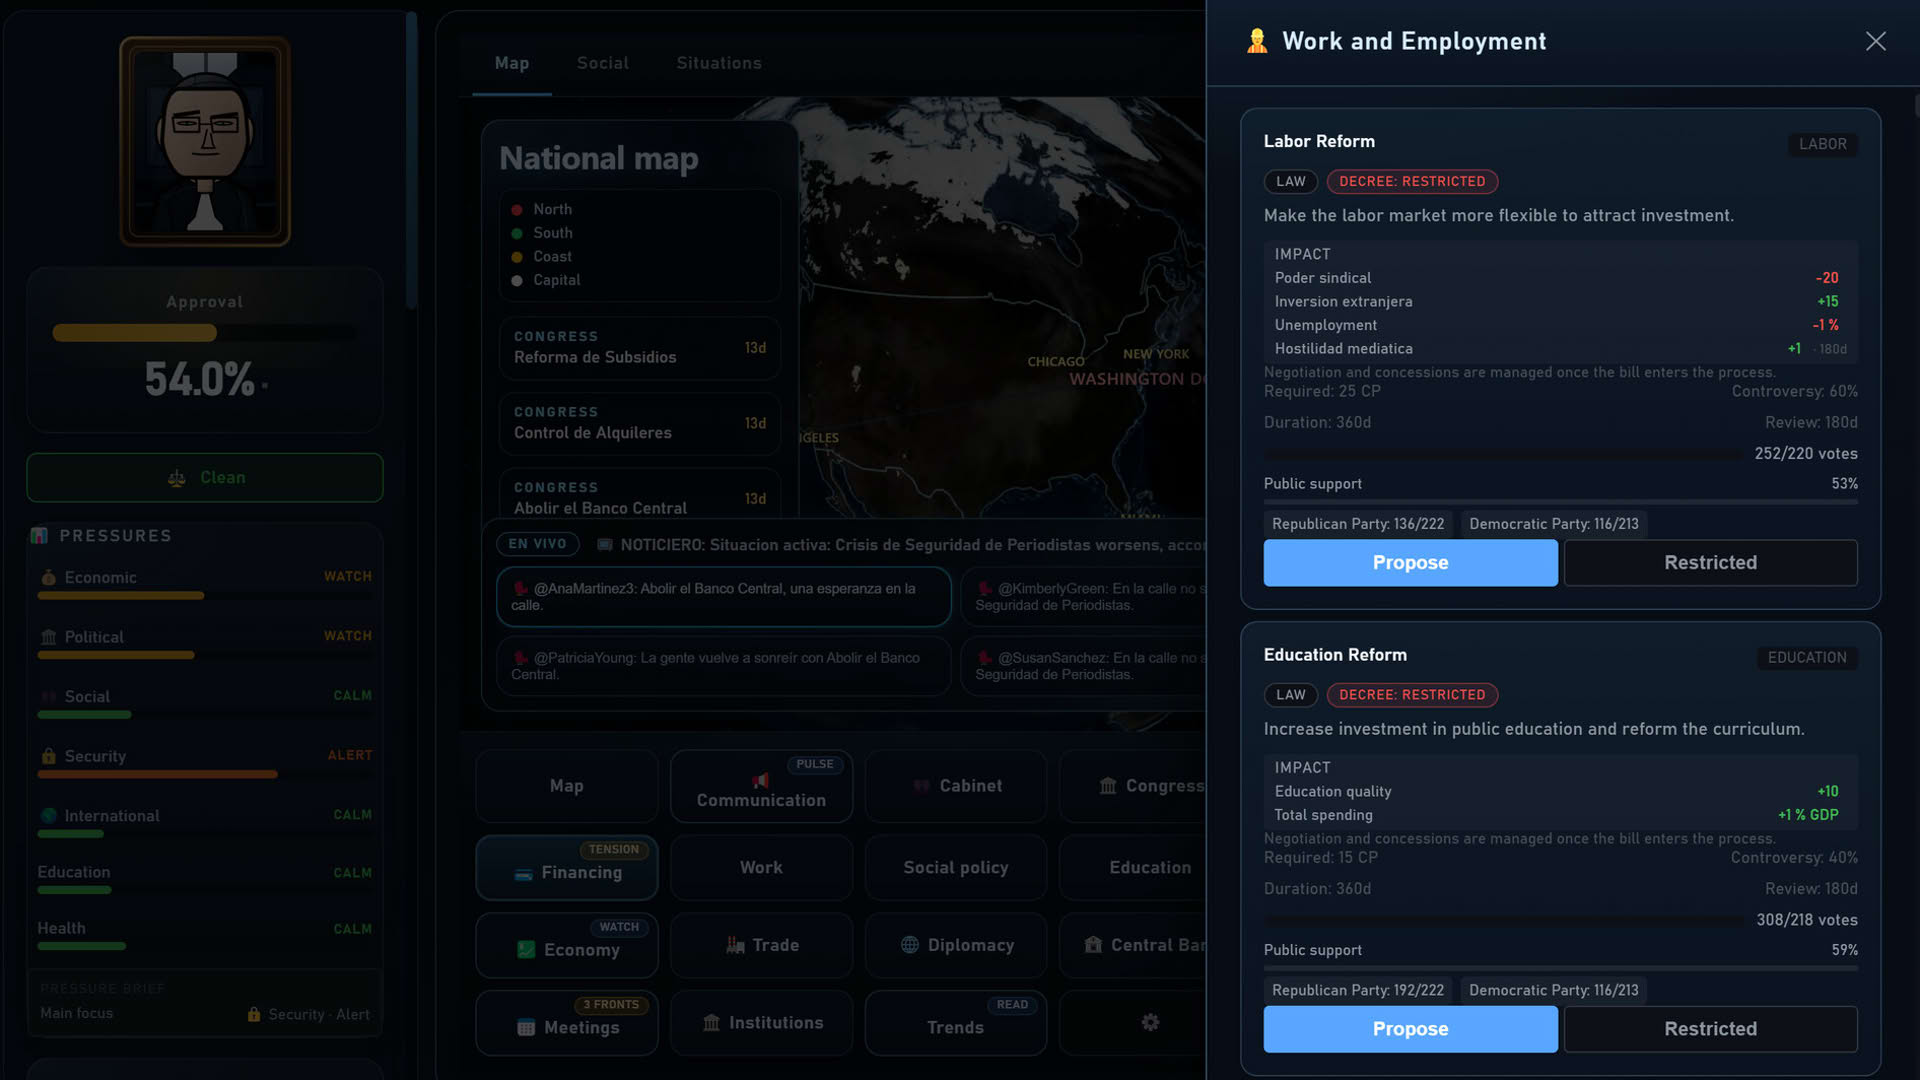Viewport: 1920px width, 1080px height.
Task: Open the Financing menu
Action: (x=567, y=868)
